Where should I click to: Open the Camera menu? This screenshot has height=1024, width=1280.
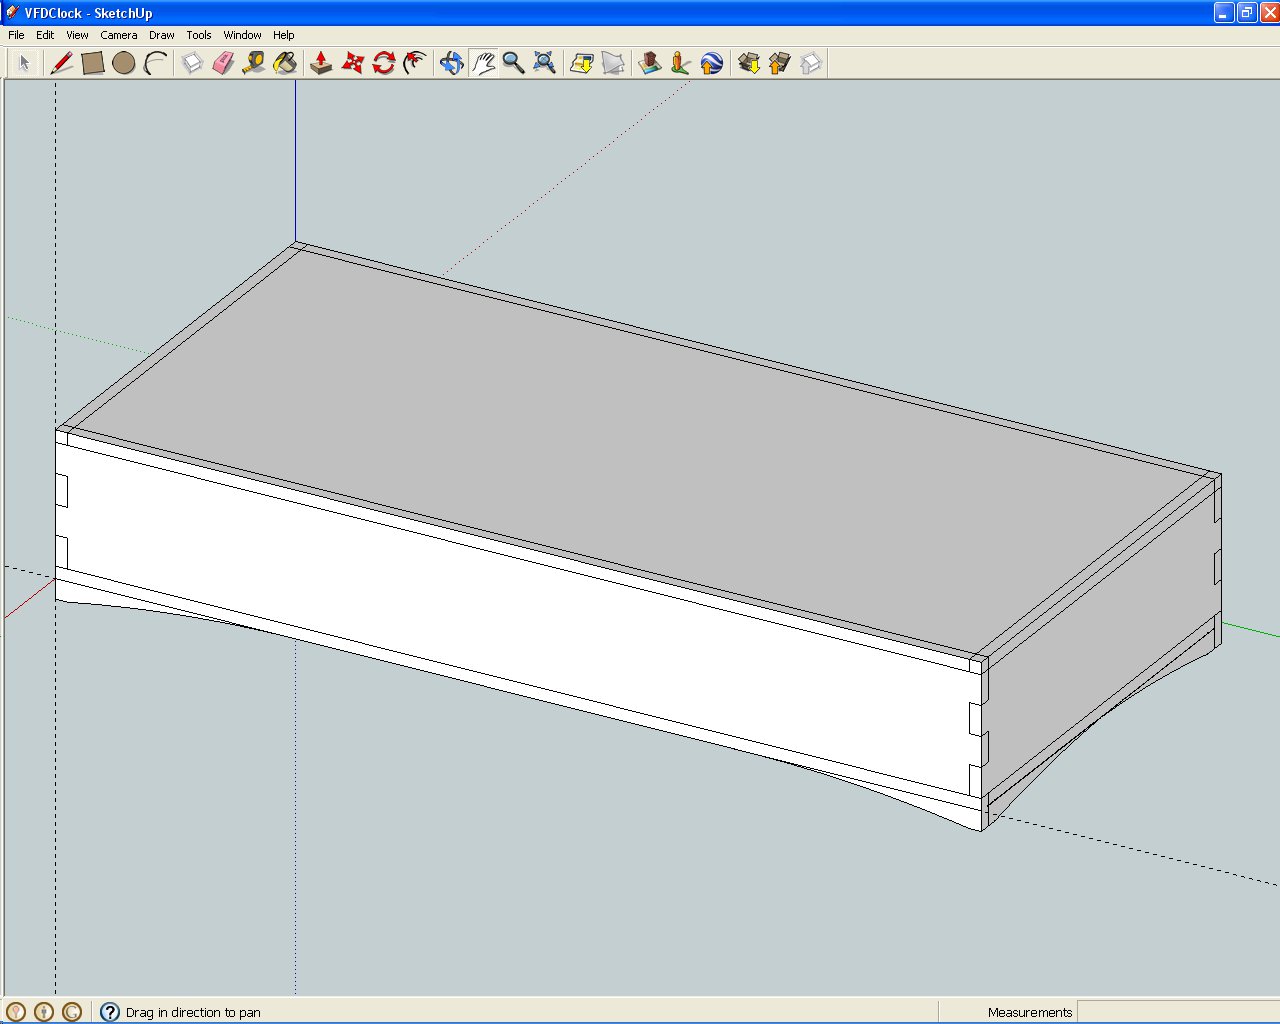[x=119, y=35]
